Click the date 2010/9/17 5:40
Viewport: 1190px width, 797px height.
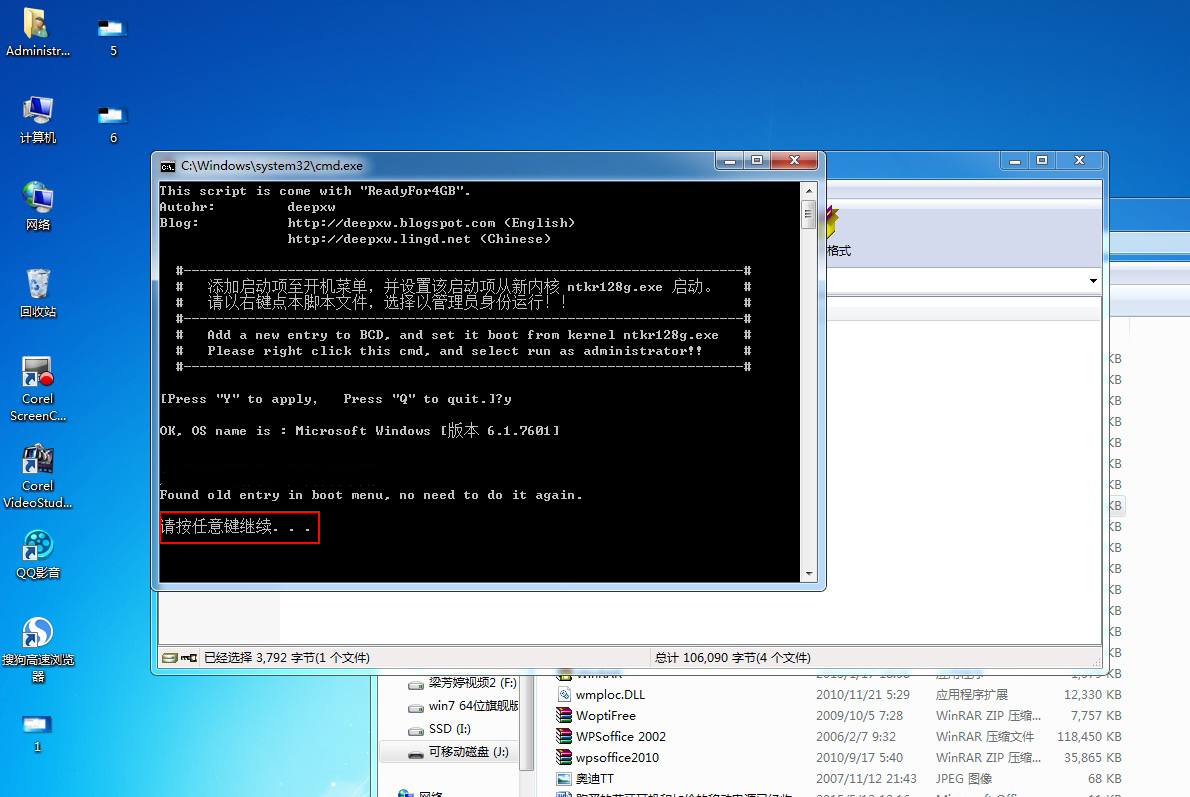tap(859, 758)
